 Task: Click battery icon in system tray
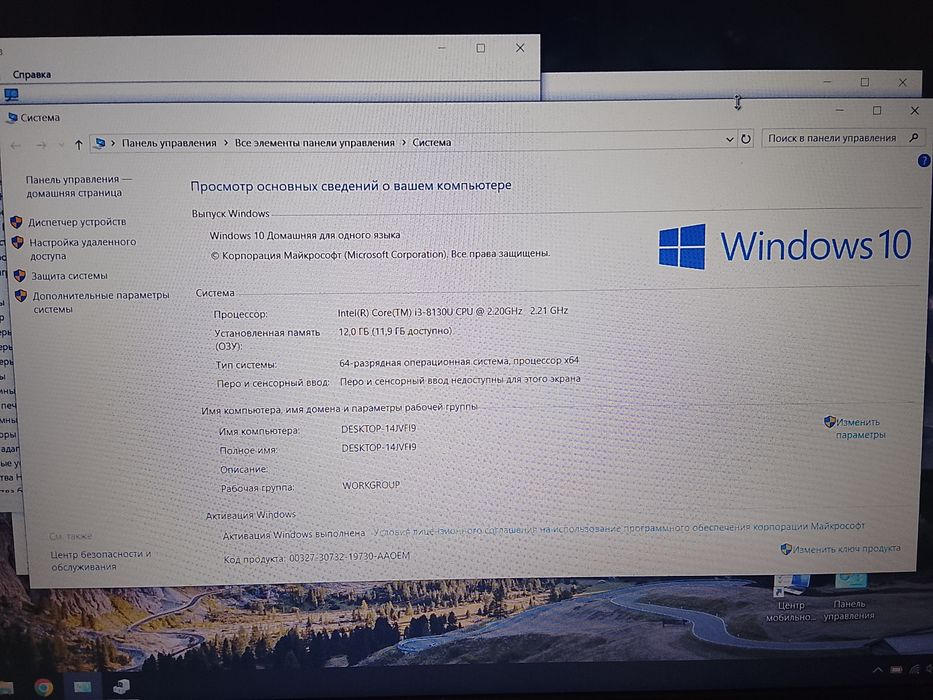click(x=897, y=671)
